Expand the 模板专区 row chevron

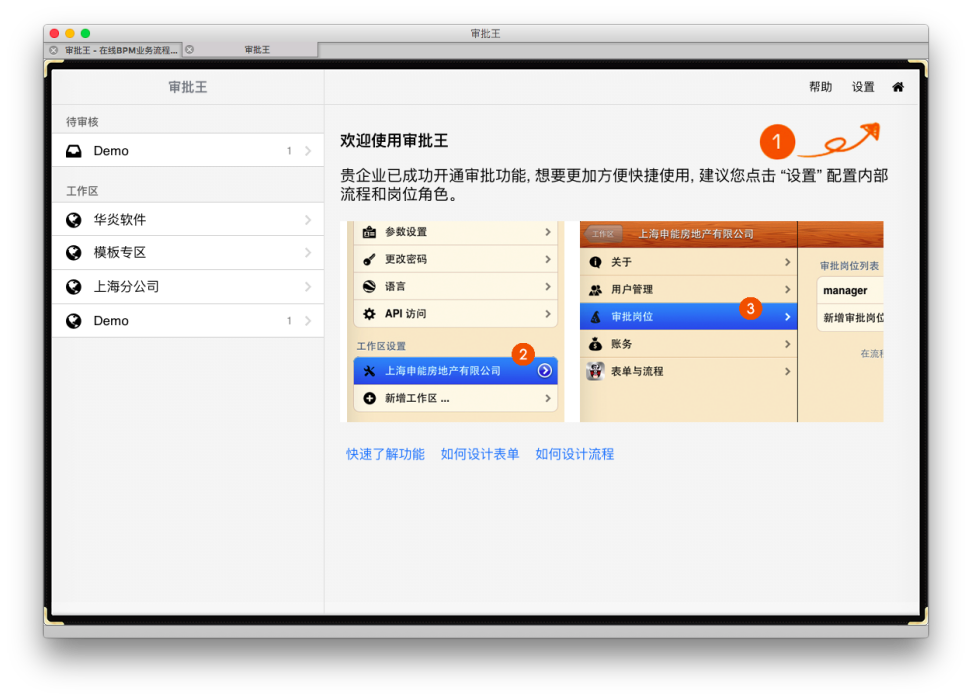(308, 252)
